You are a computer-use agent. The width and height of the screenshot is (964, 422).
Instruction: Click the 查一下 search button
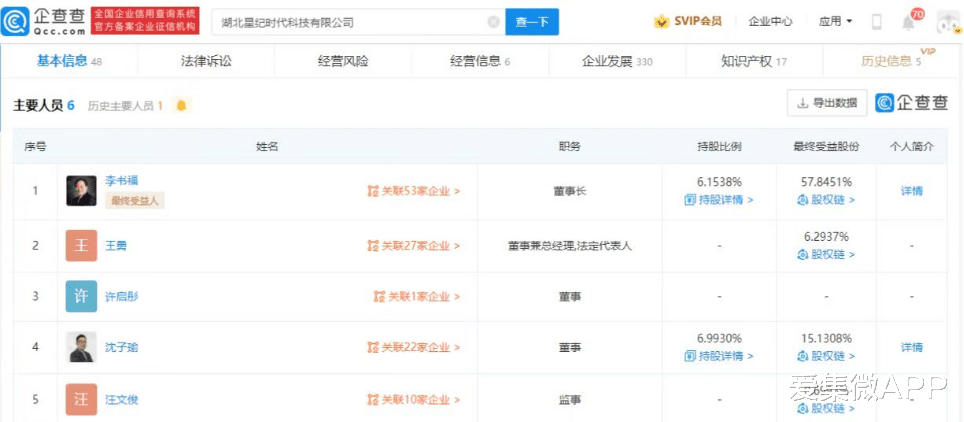point(532,22)
